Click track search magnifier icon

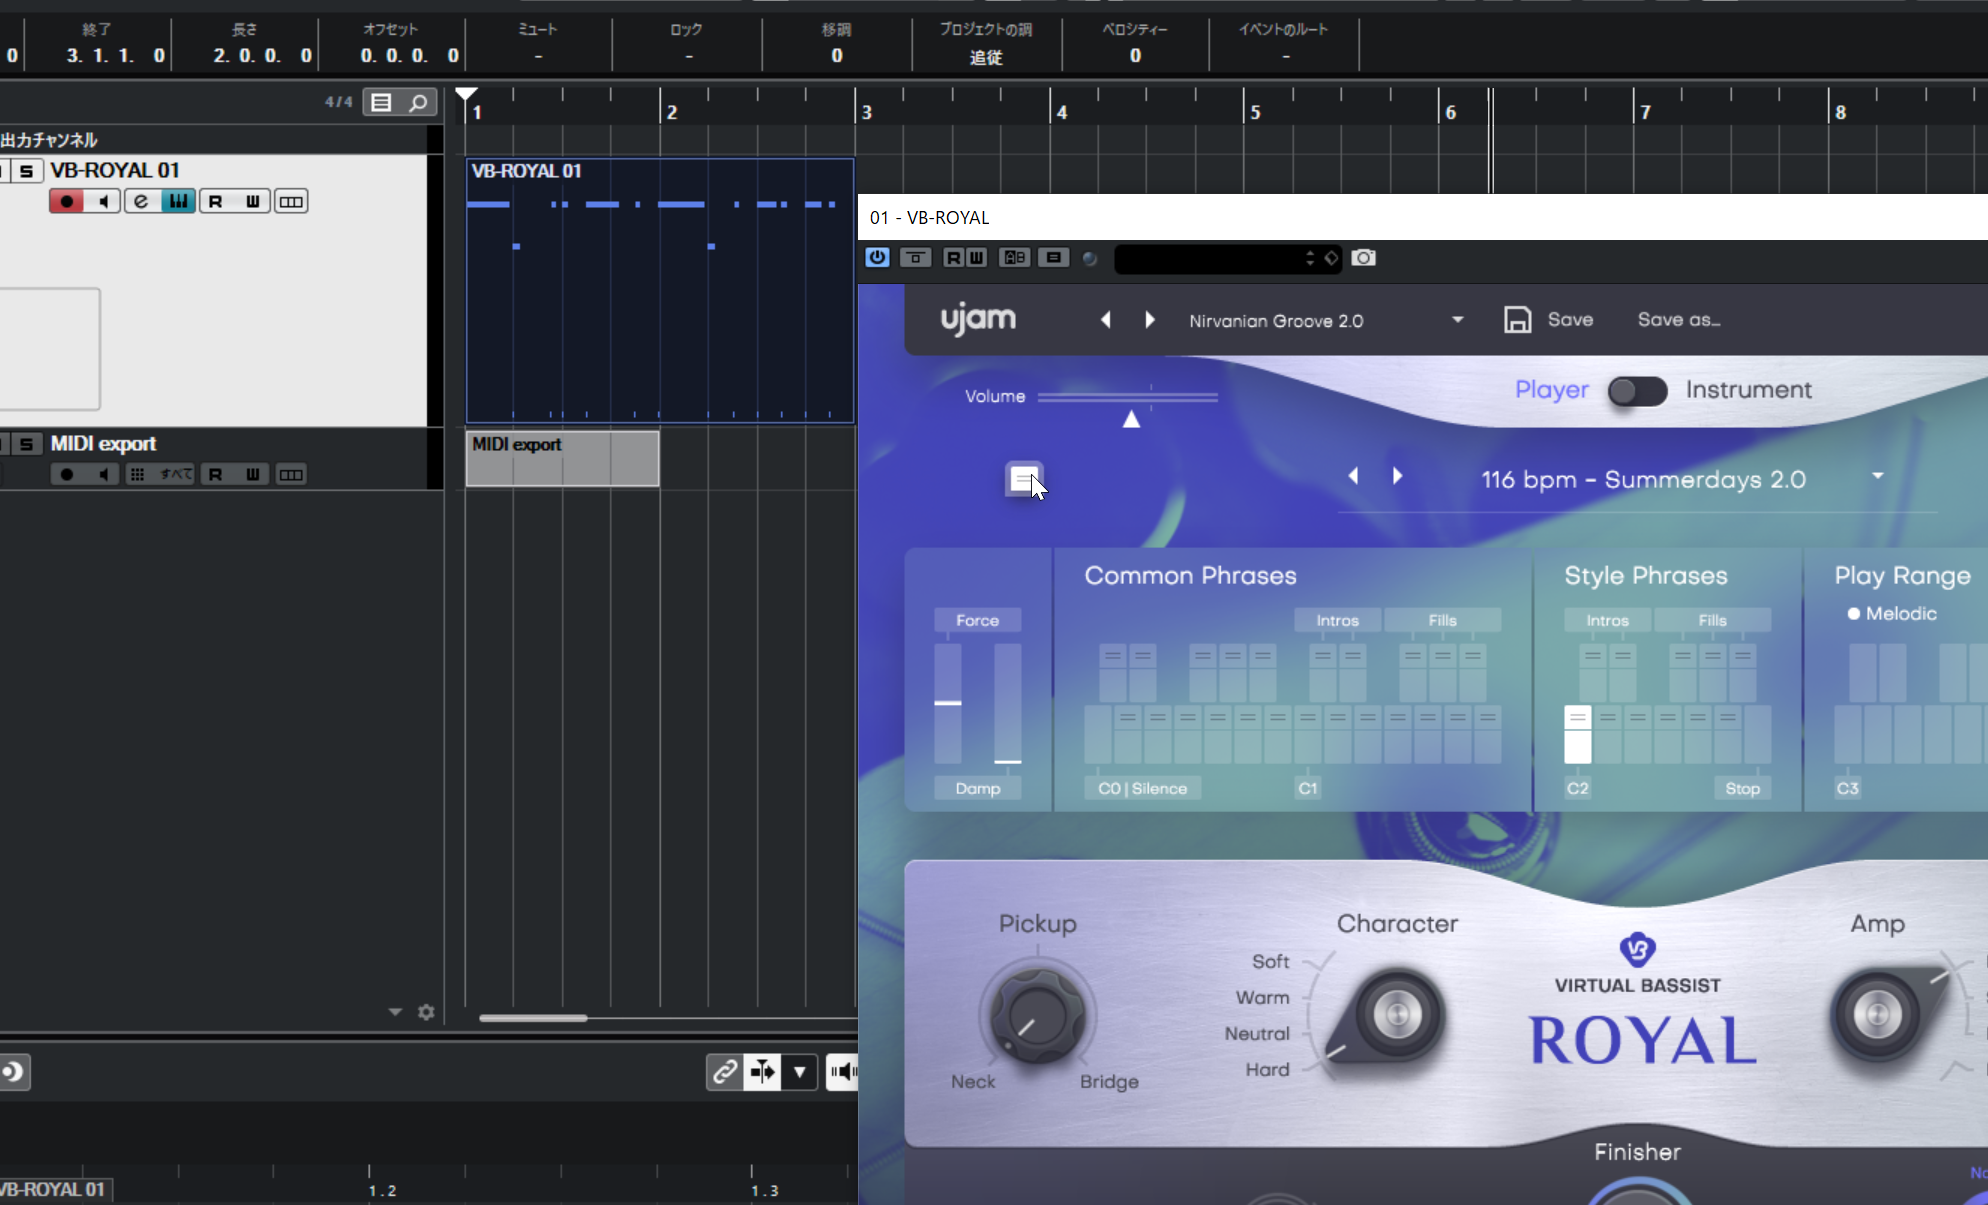click(x=418, y=102)
